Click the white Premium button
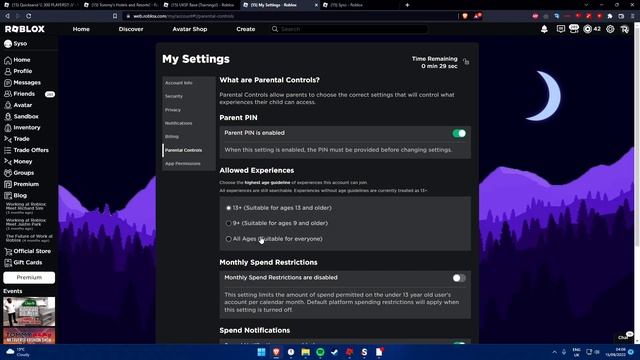The height and width of the screenshot is (360, 640). (x=29, y=278)
